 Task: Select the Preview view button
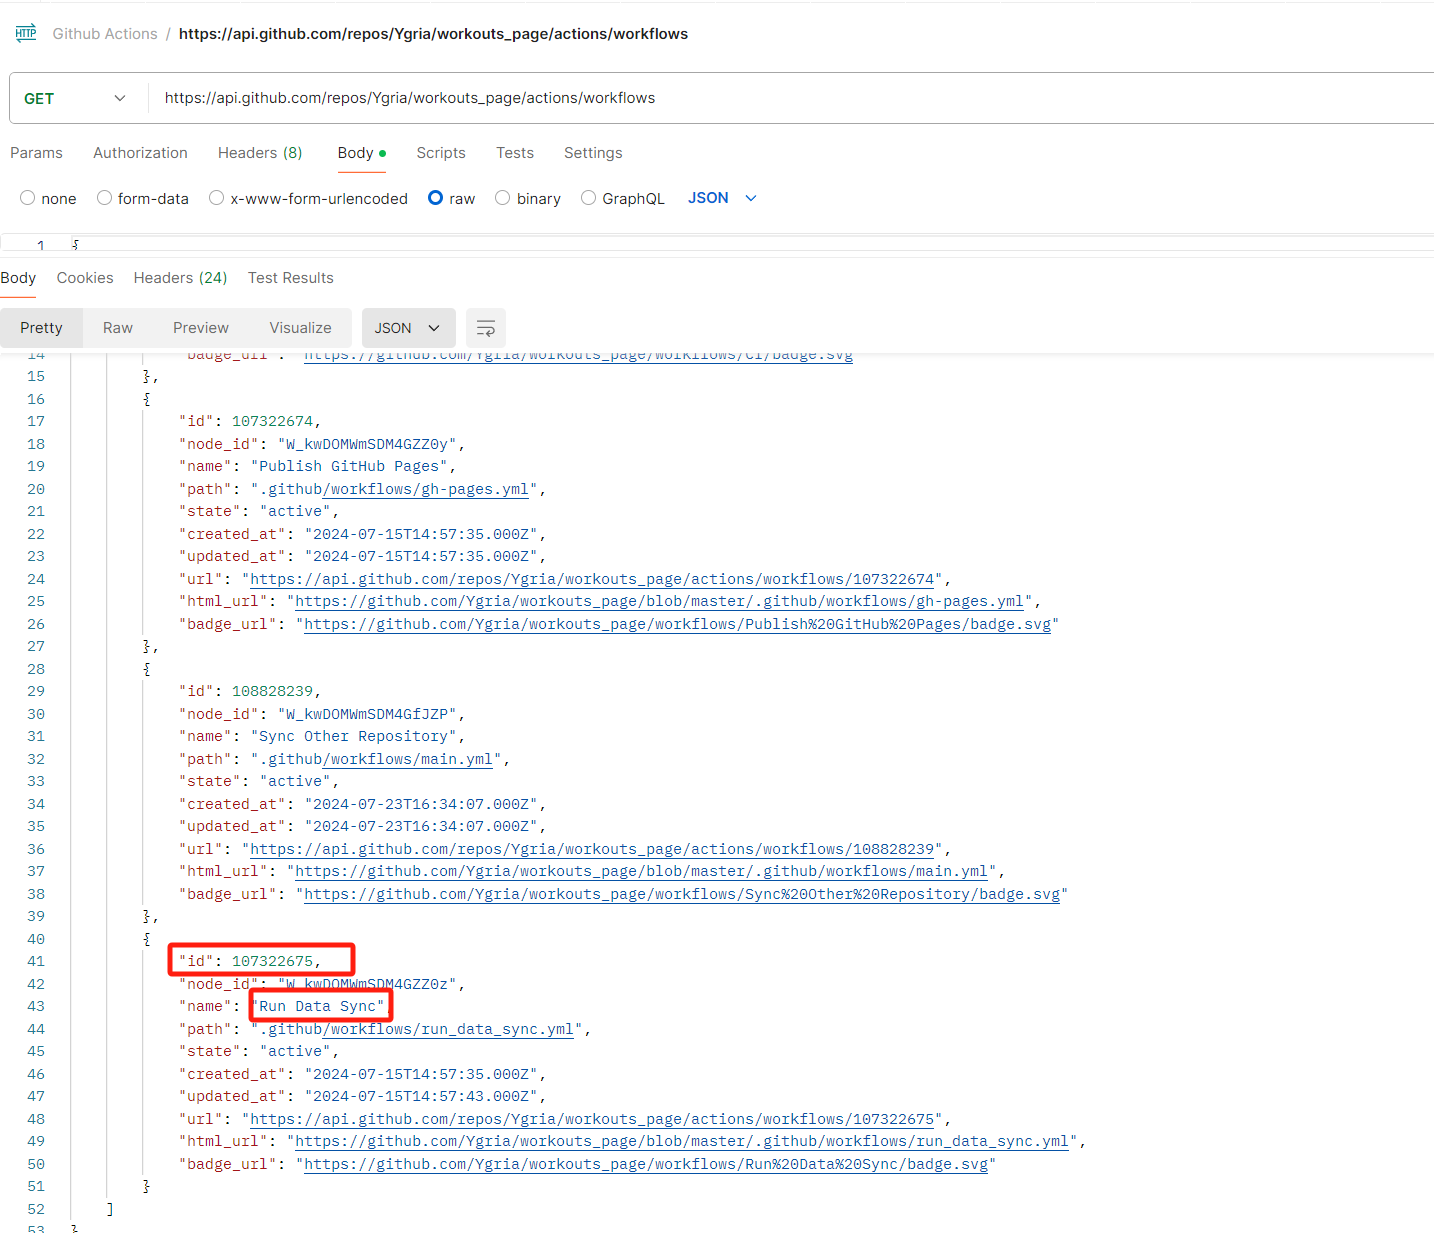coord(201,328)
